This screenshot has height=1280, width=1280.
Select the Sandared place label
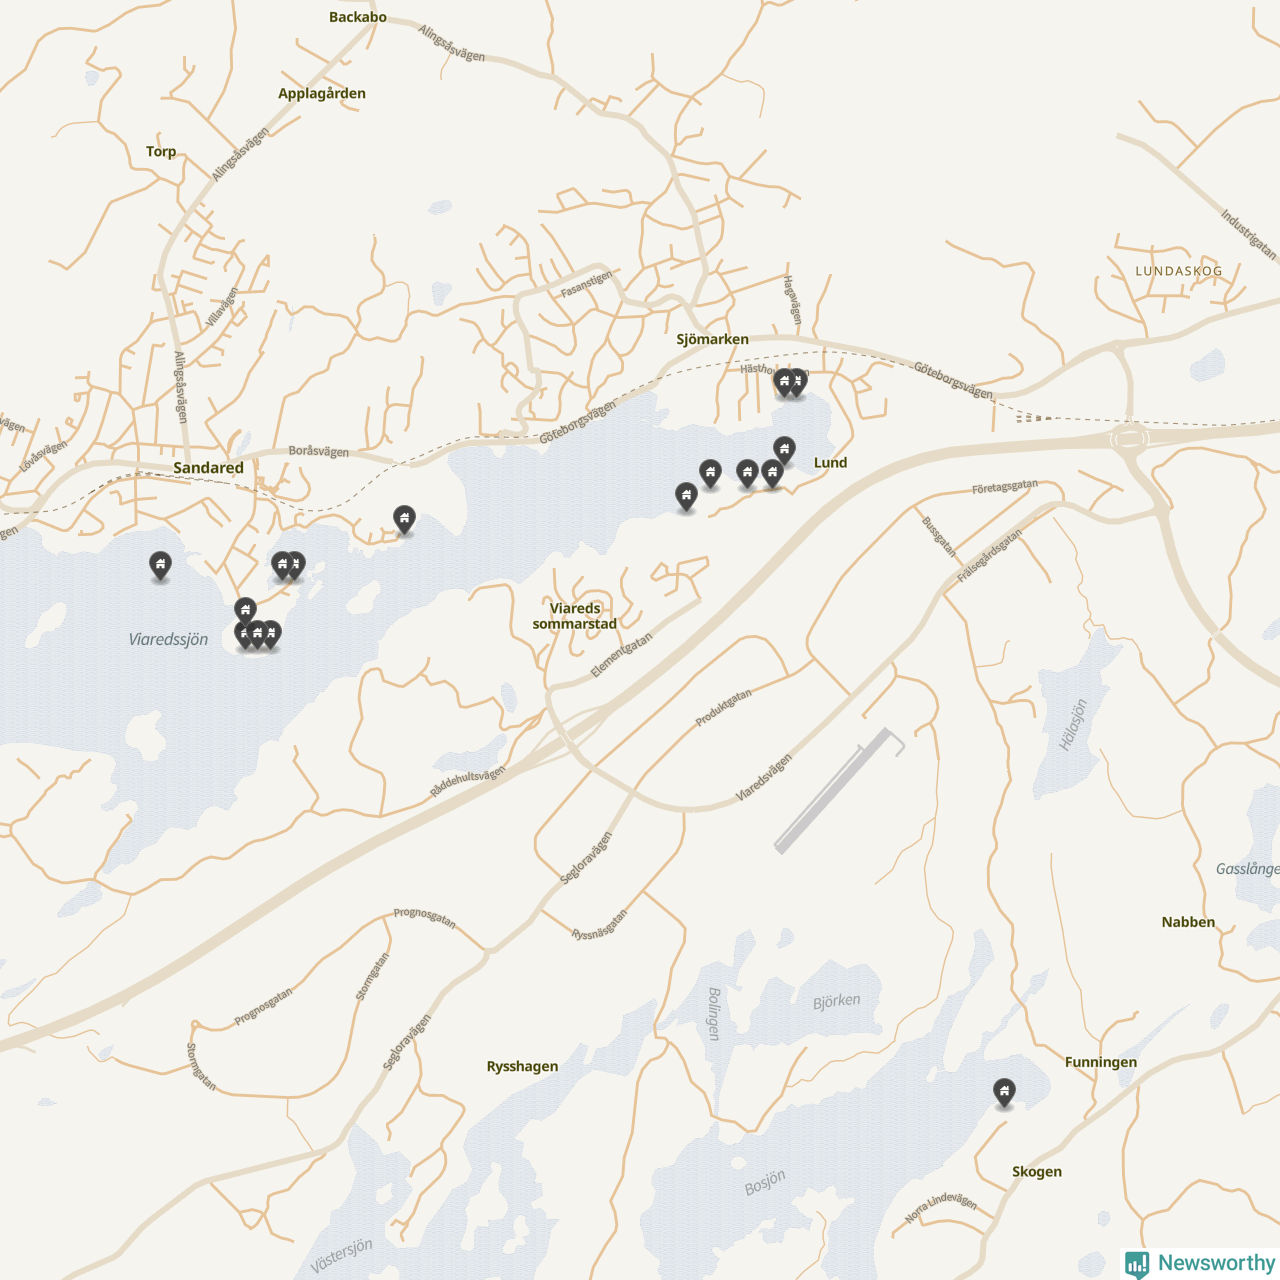pos(208,468)
